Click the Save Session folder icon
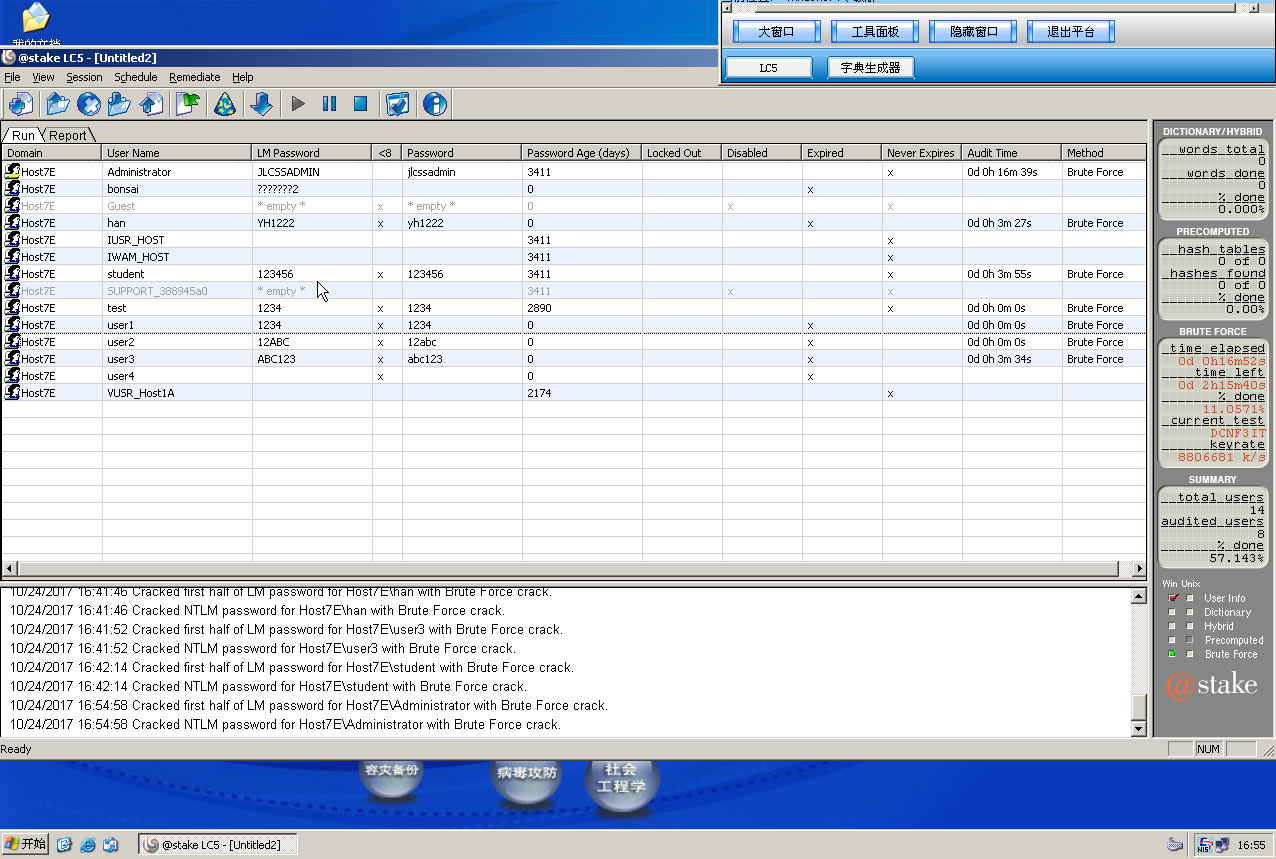Screen dimensions: 1276x859 pyautogui.click(x=120, y=104)
